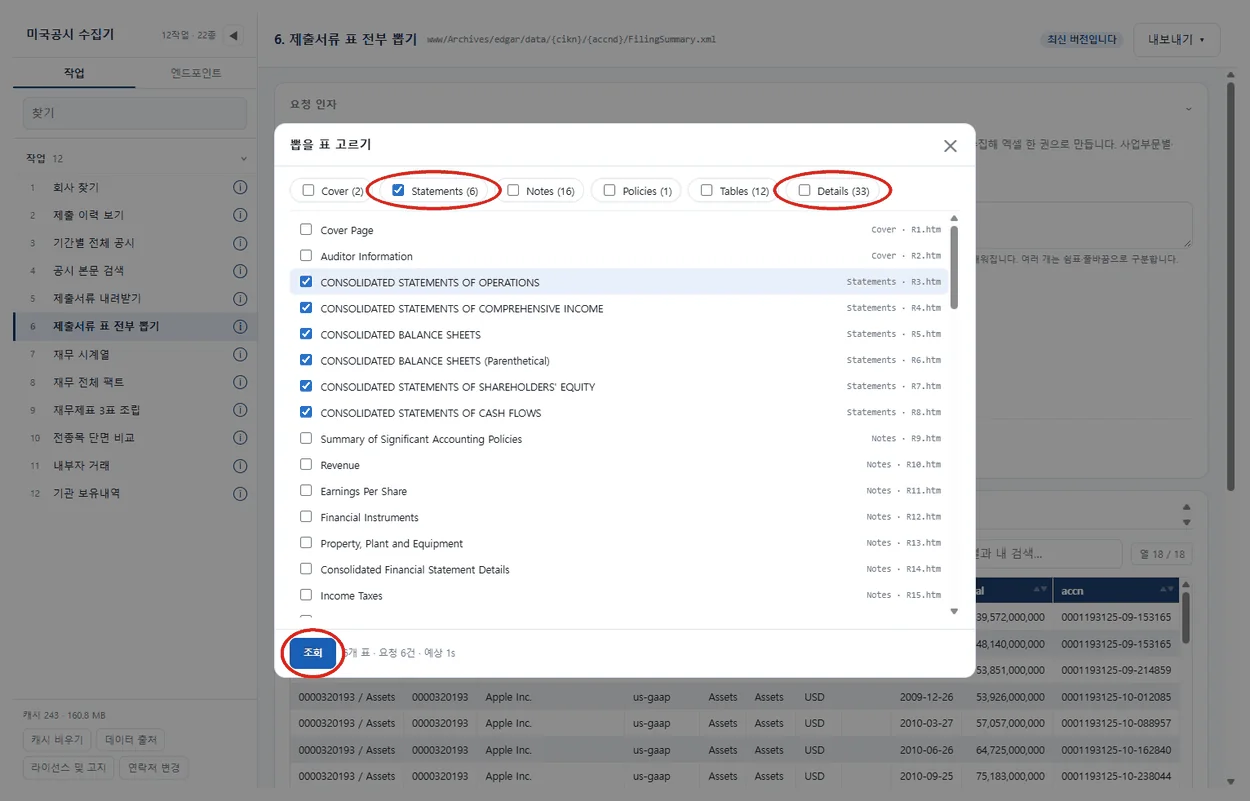View the info icon for 기관 보유내역
This screenshot has height=801, width=1250.
click(240, 494)
